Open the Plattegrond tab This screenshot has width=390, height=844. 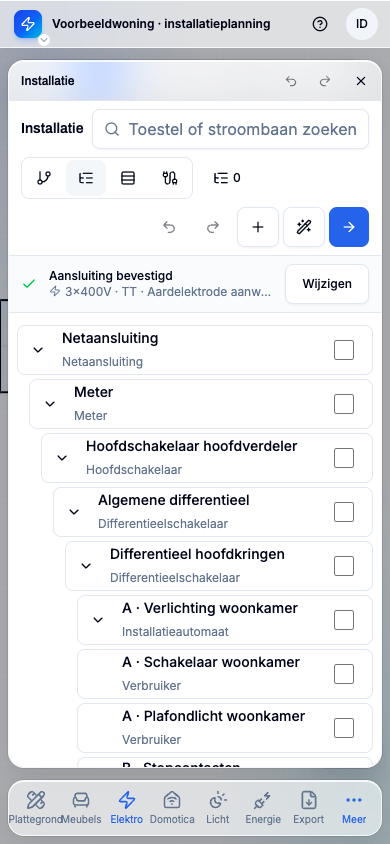pos(35,808)
